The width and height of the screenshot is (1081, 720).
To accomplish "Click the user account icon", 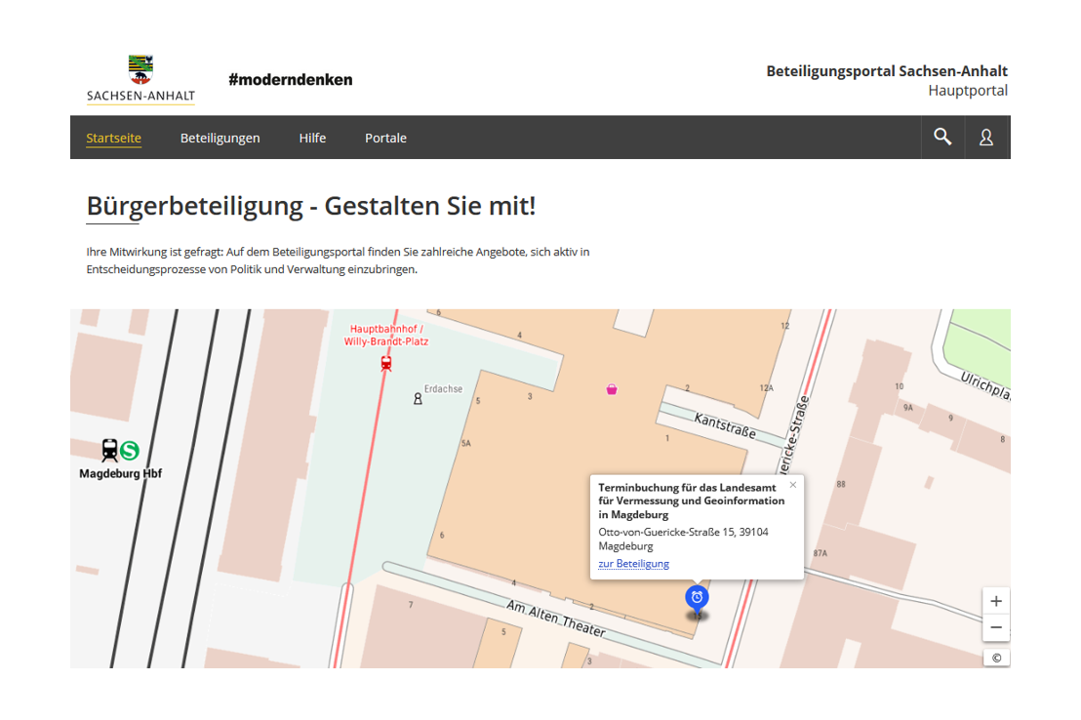I will click(x=986, y=138).
